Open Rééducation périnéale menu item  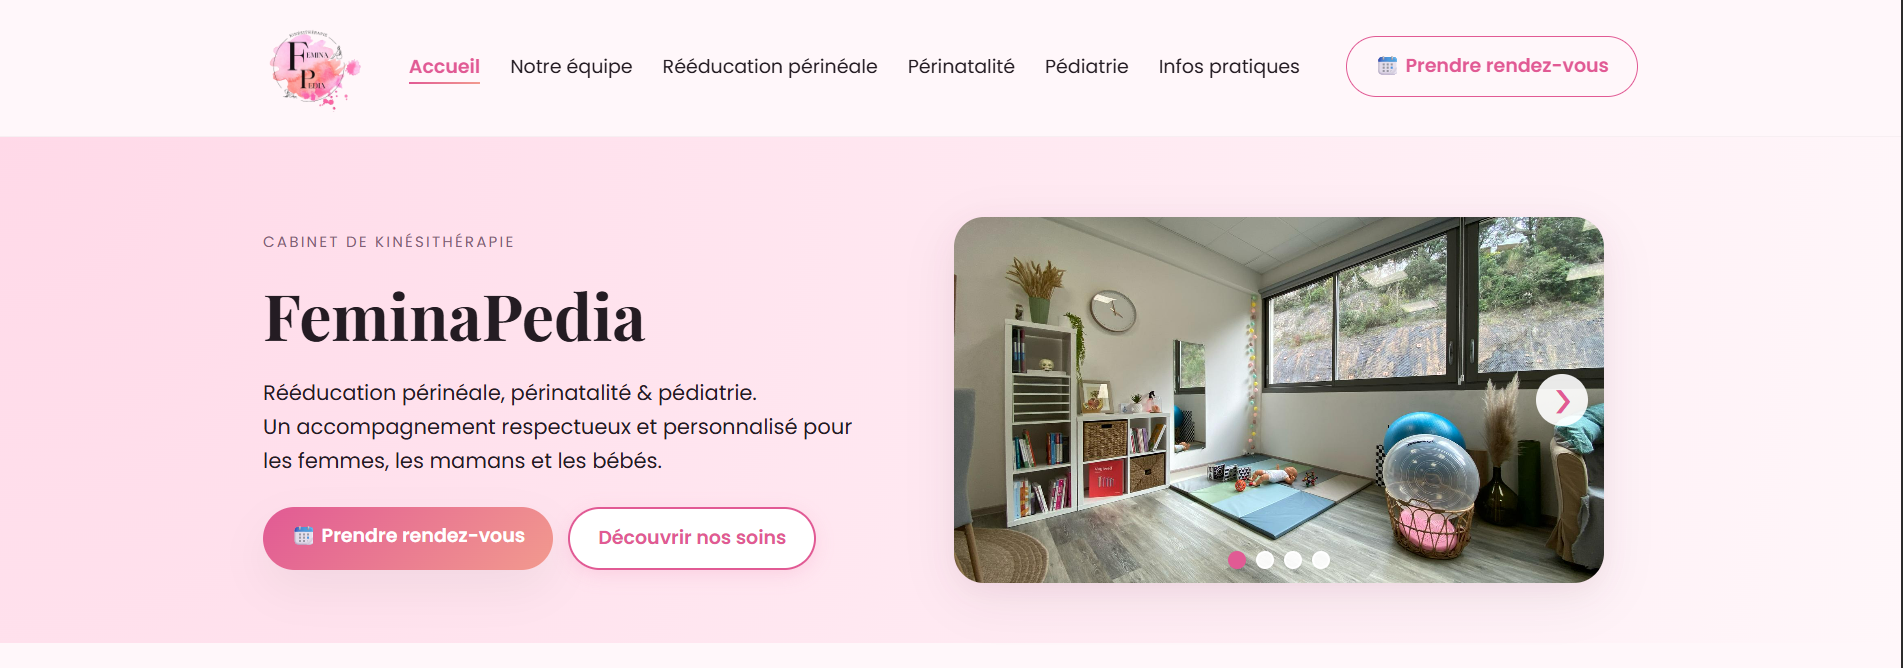coord(770,67)
